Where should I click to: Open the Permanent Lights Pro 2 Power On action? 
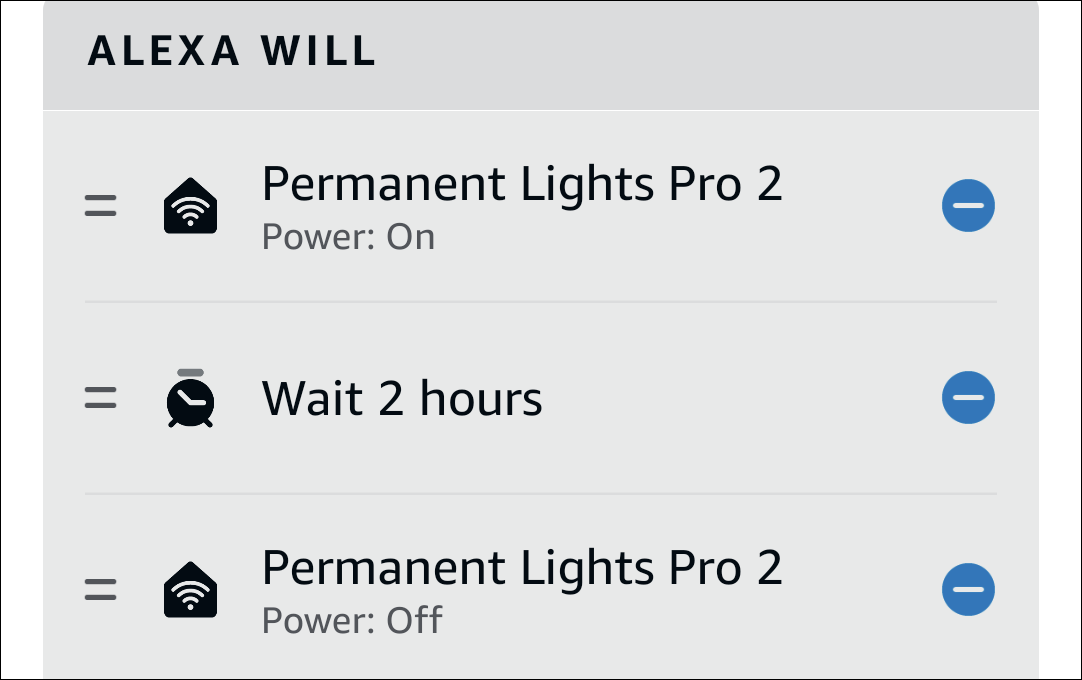point(522,183)
